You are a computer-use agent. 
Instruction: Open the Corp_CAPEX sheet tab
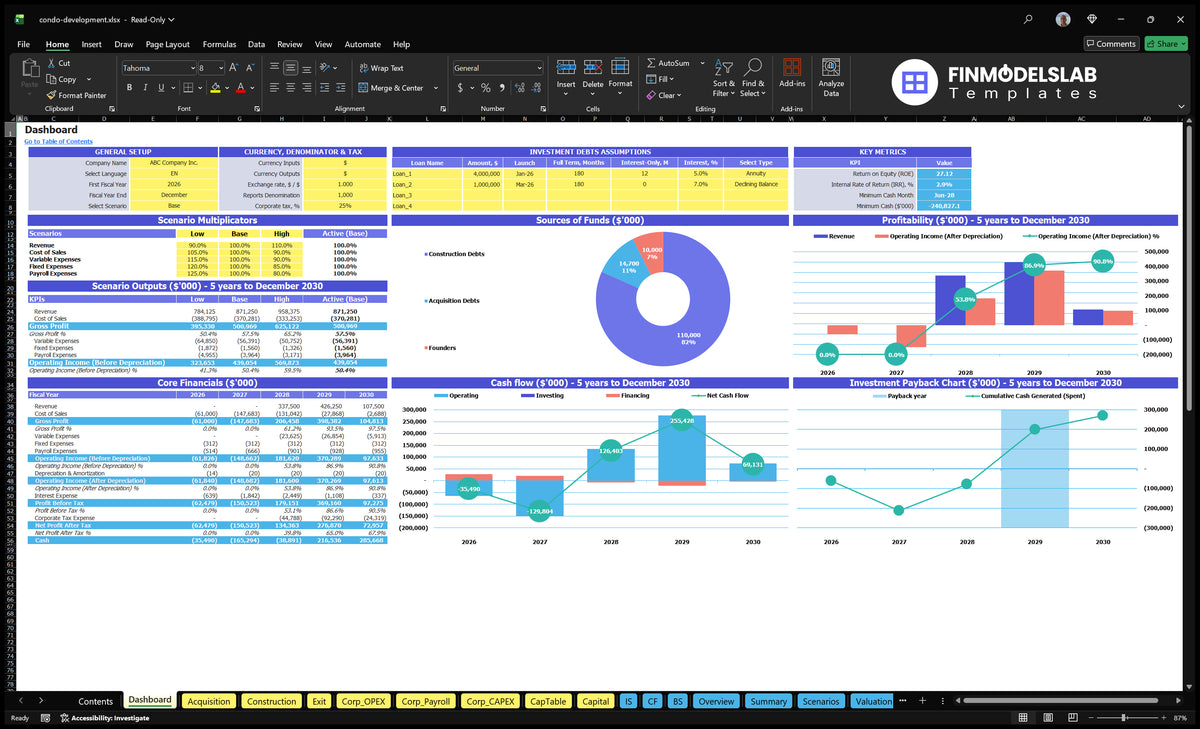tap(490, 701)
